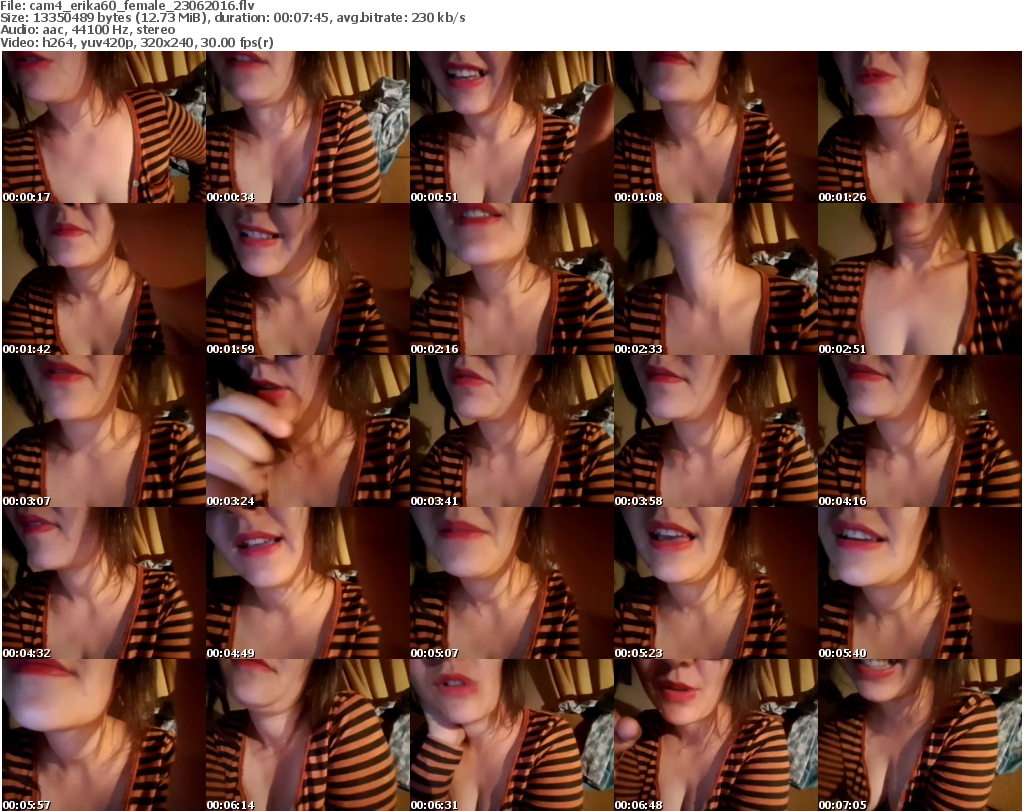This screenshot has width=1024, height=811.
Task: Click the 00:07:05 video frame
Action: (920, 735)
